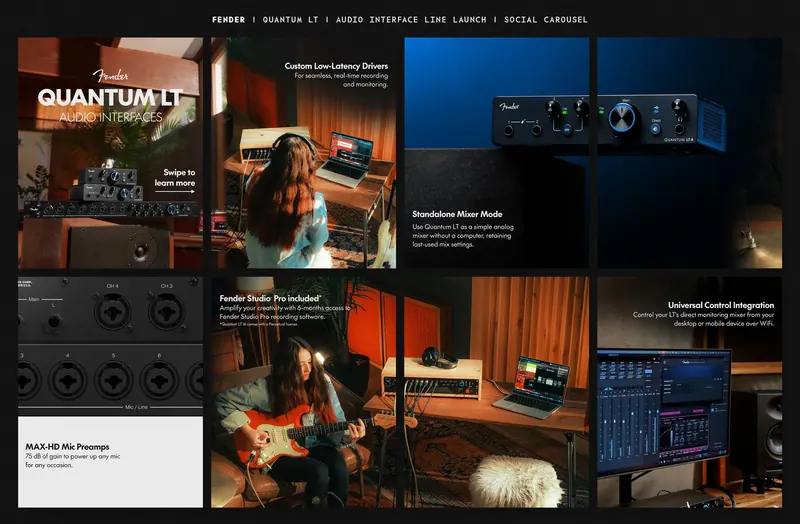This screenshot has height=524, width=800.
Task: Click the Universal Control Integration heading
Action: 721,305
